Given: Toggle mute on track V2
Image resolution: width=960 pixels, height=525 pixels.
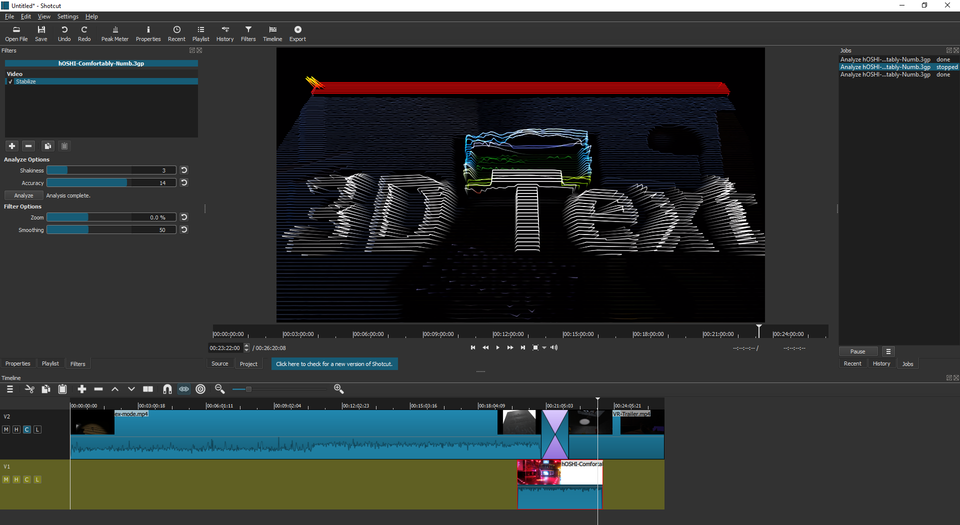Looking at the screenshot, I should (6, 429).
